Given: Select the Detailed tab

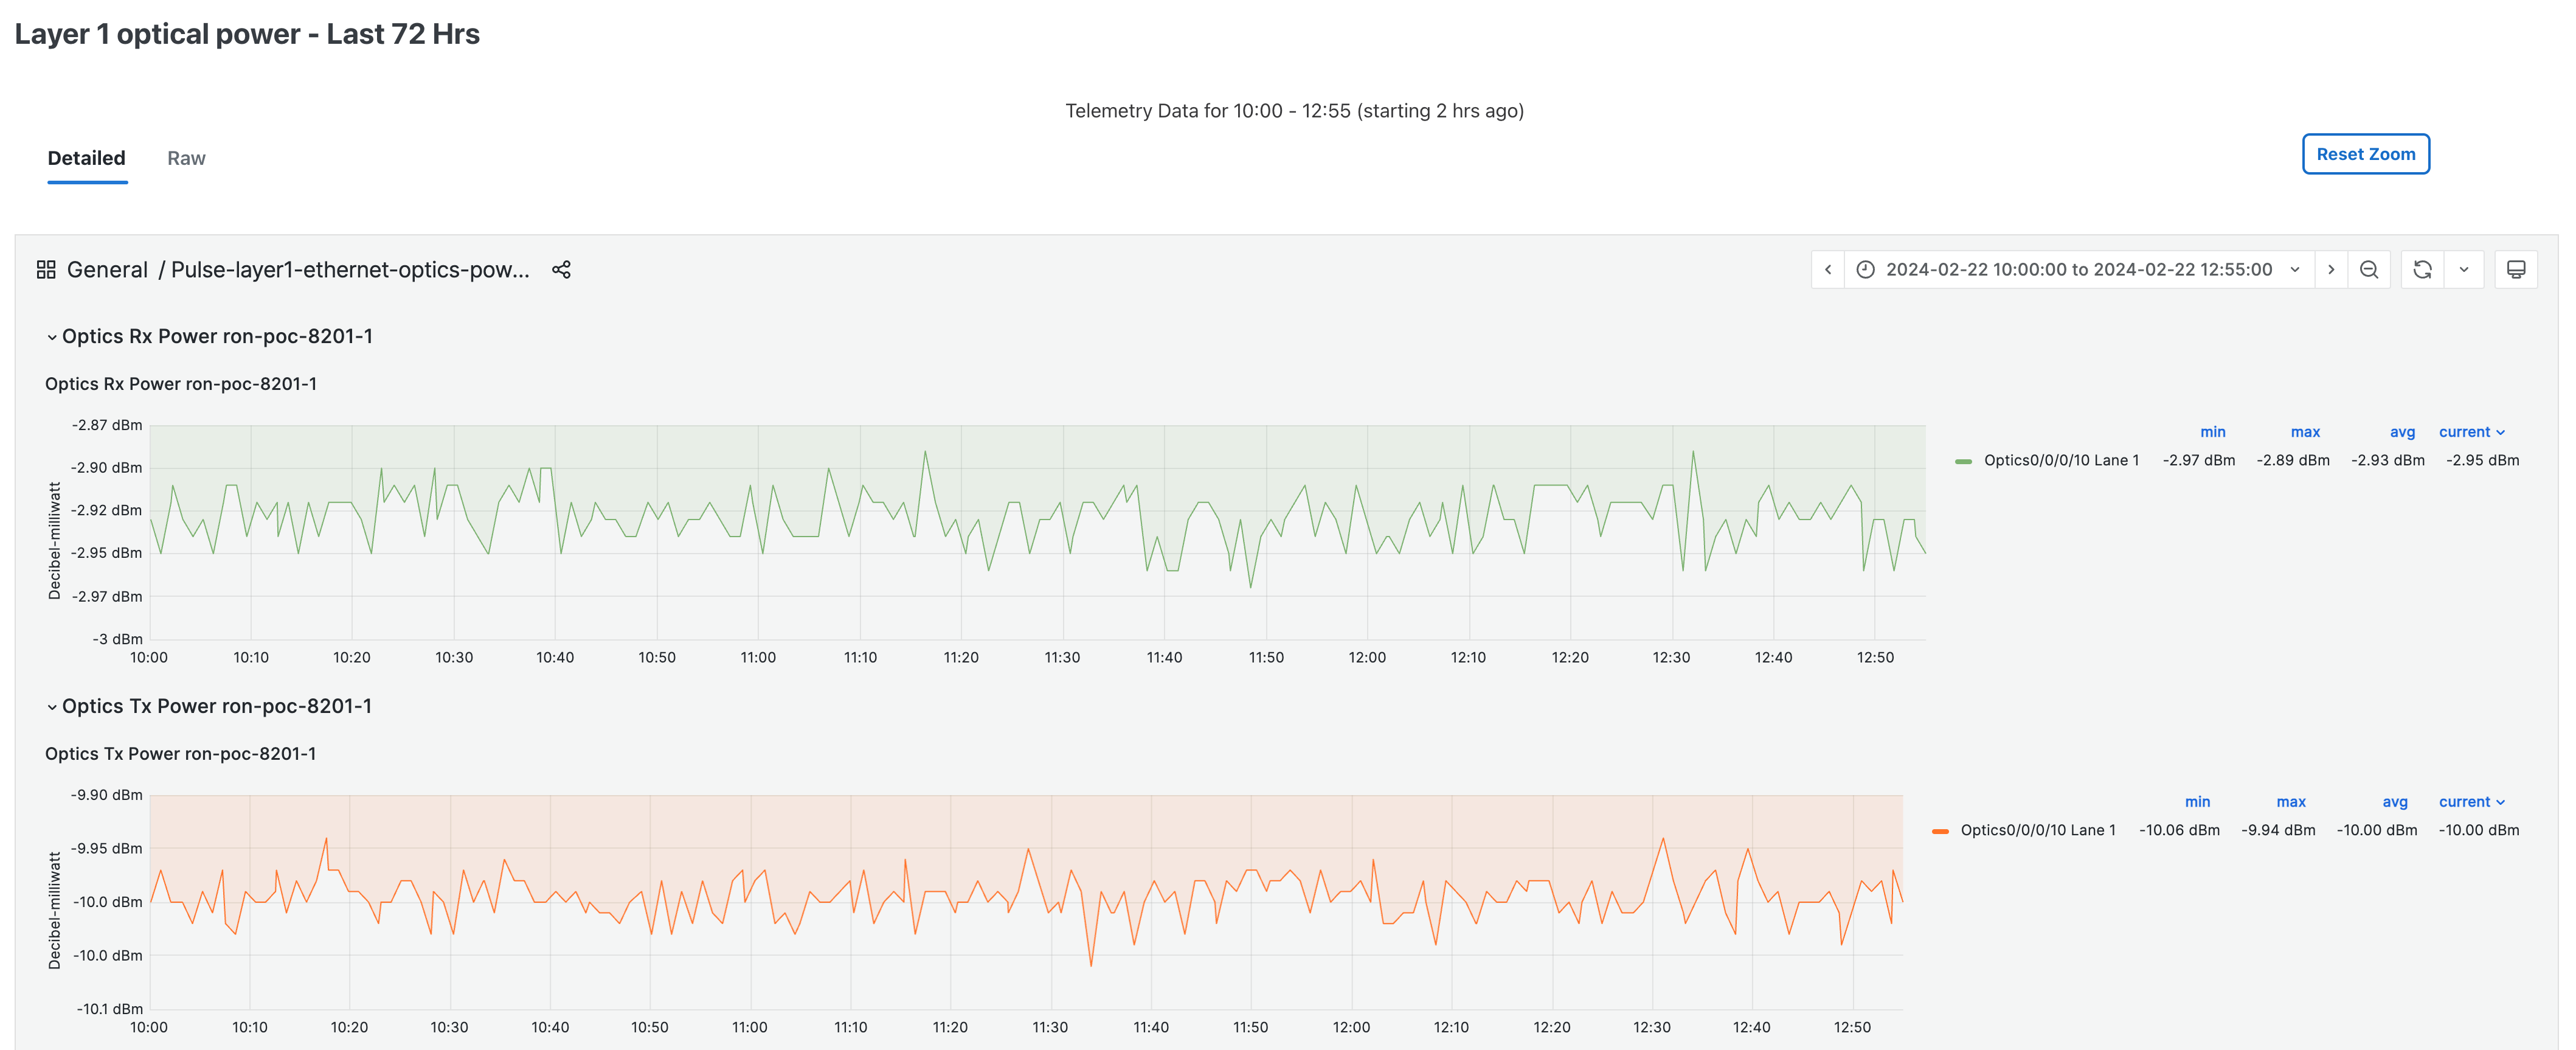Looking at the screenshot, I should 87,158.
